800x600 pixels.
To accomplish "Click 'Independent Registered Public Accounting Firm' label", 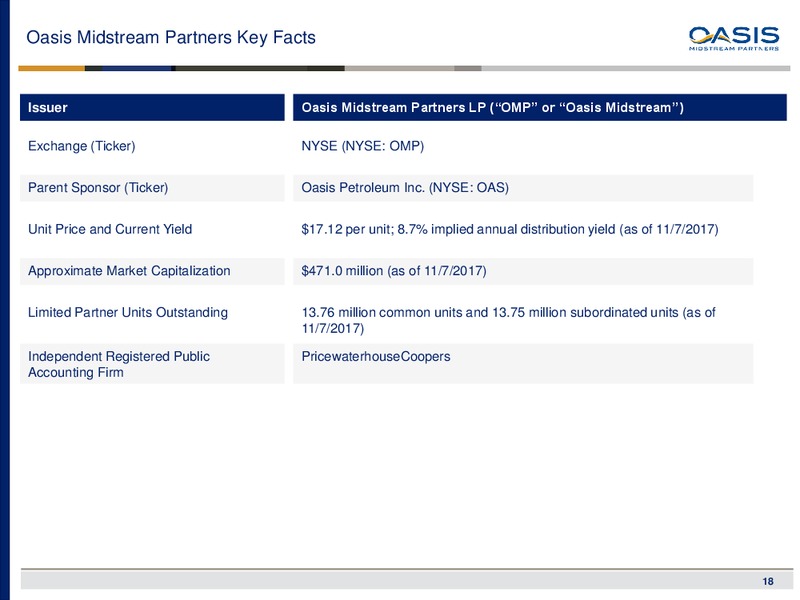I will click(x=119, y=364).
